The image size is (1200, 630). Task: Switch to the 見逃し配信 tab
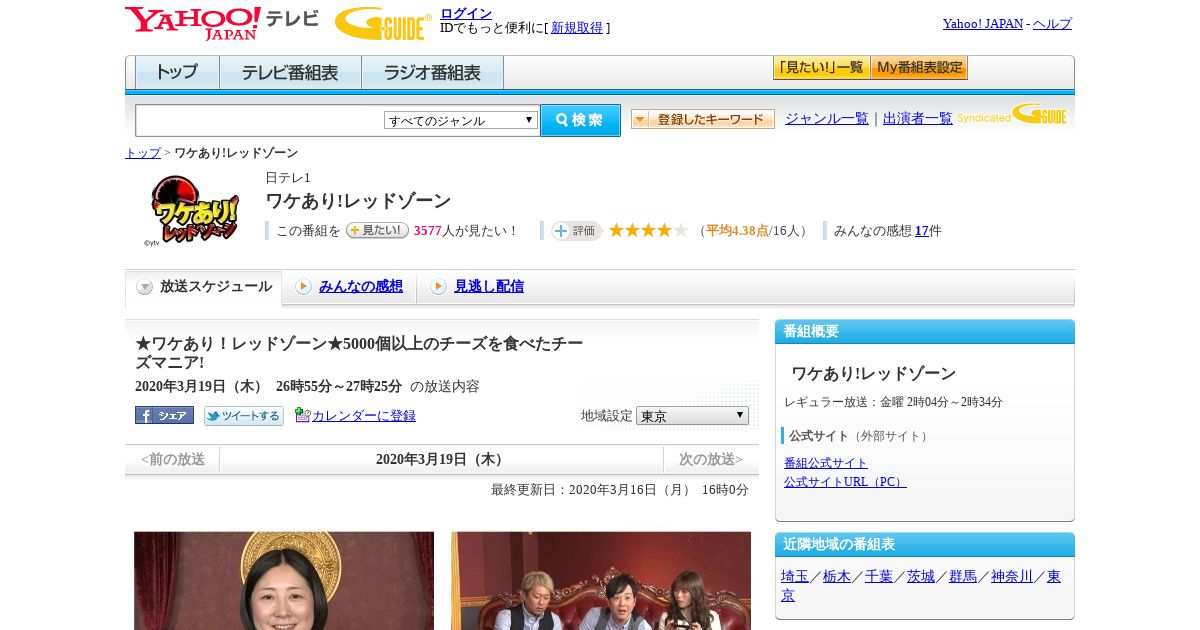(x=489, y=287)
